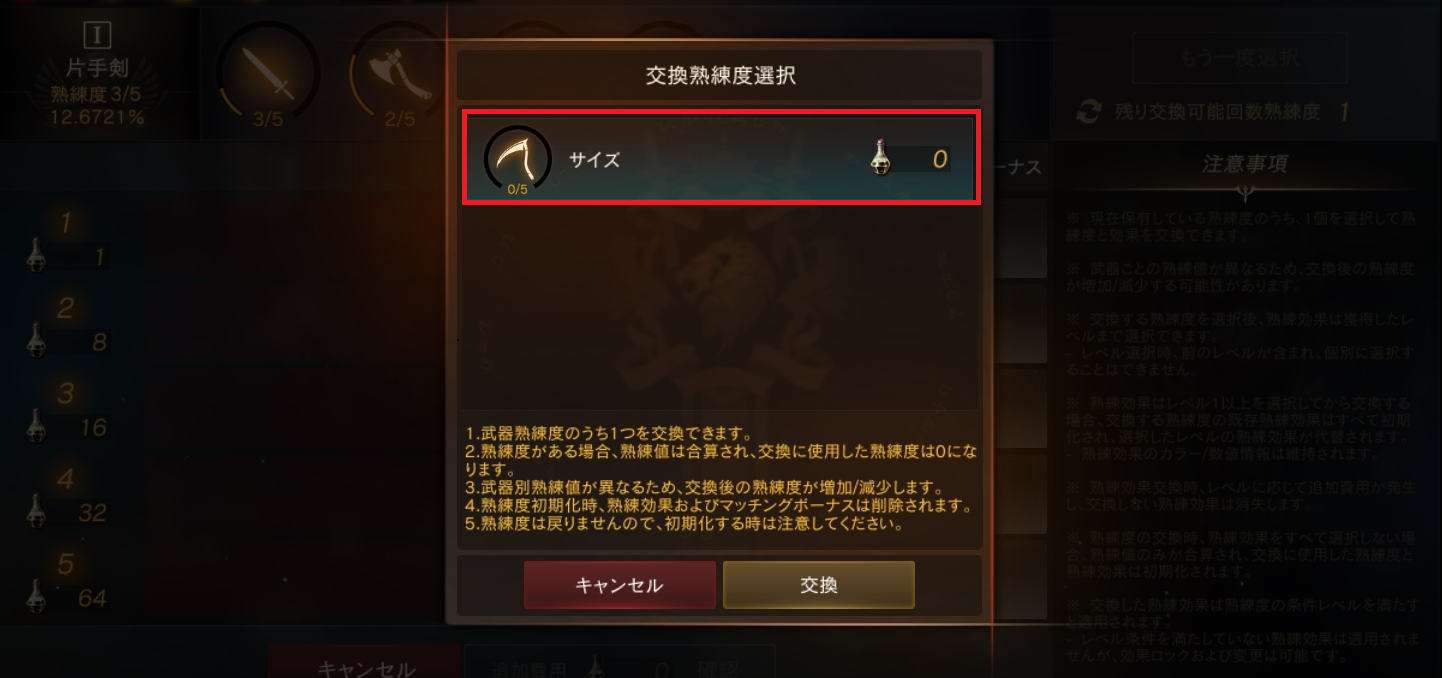Click the 注意事項 notice header
The image size is (1442, 678).
click(1244, 164)
